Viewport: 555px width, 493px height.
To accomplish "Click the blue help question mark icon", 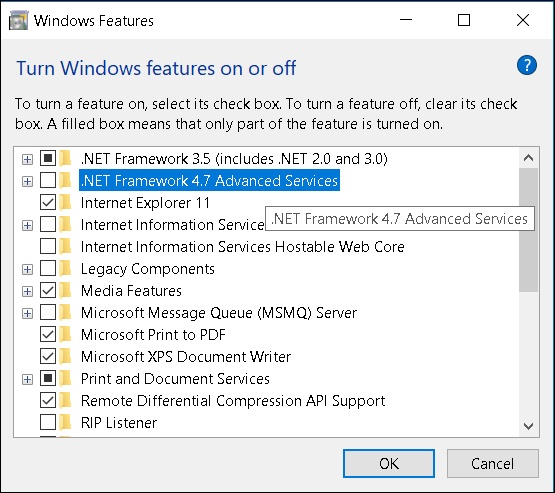I will tap(527, 65).
